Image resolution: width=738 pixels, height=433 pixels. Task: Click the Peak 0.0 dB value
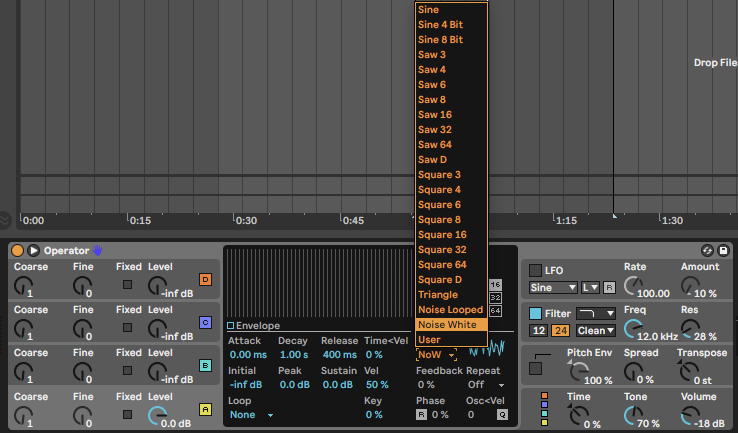coord(295,385)
